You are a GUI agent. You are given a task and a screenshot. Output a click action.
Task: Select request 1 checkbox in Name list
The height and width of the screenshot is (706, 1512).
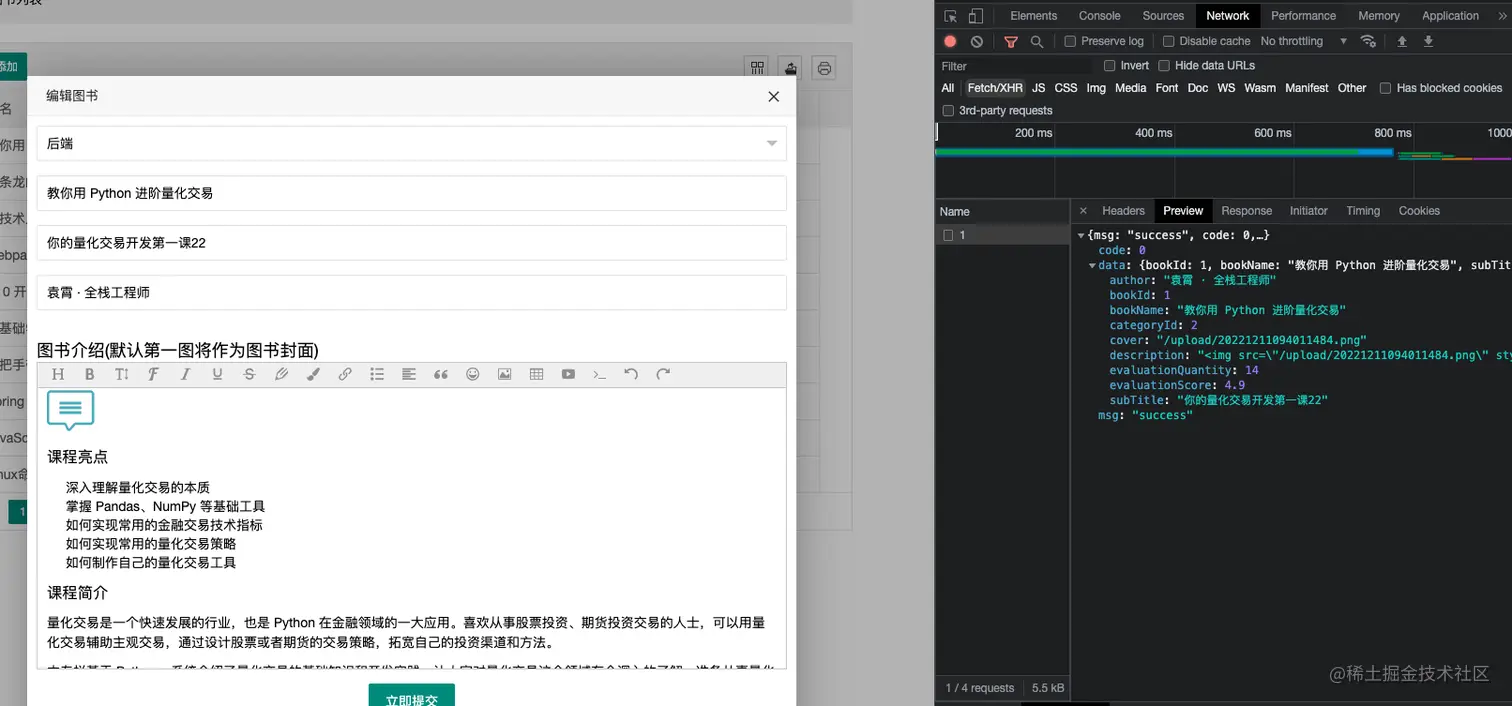(x=948, y=235)
